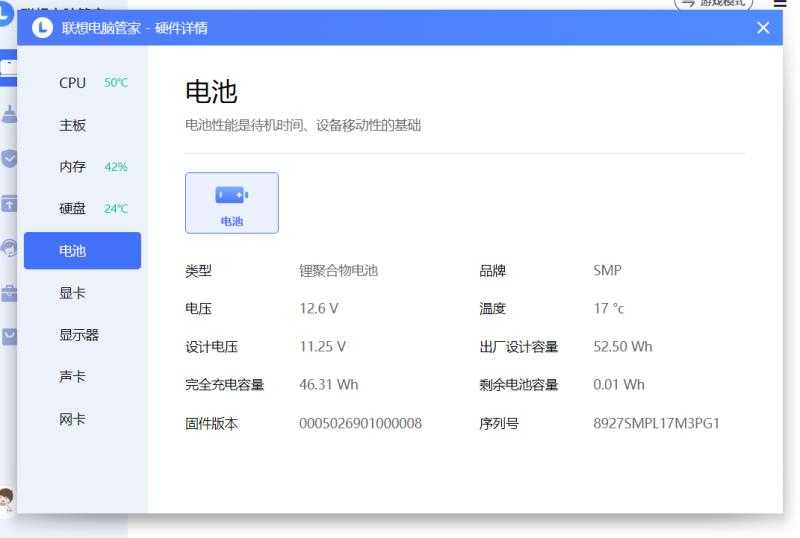Click the serial number 8927SMPL17M3PG1
Image resolution: width=800 pixels, height=538 pixels.
pyautogui.click(x=656, y=423)
